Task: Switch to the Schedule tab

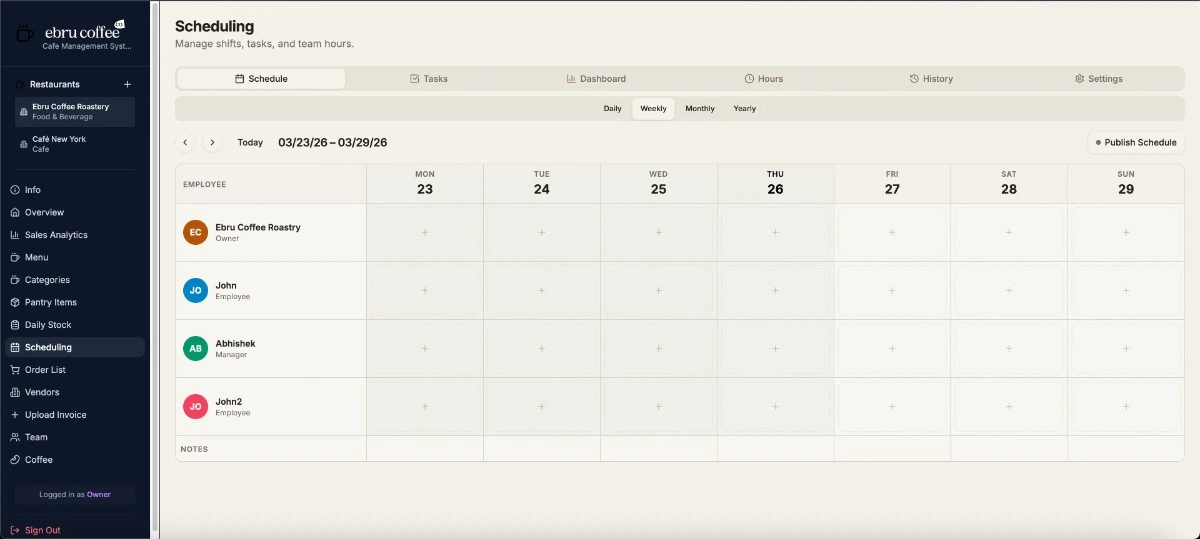Action: point(261,79)
